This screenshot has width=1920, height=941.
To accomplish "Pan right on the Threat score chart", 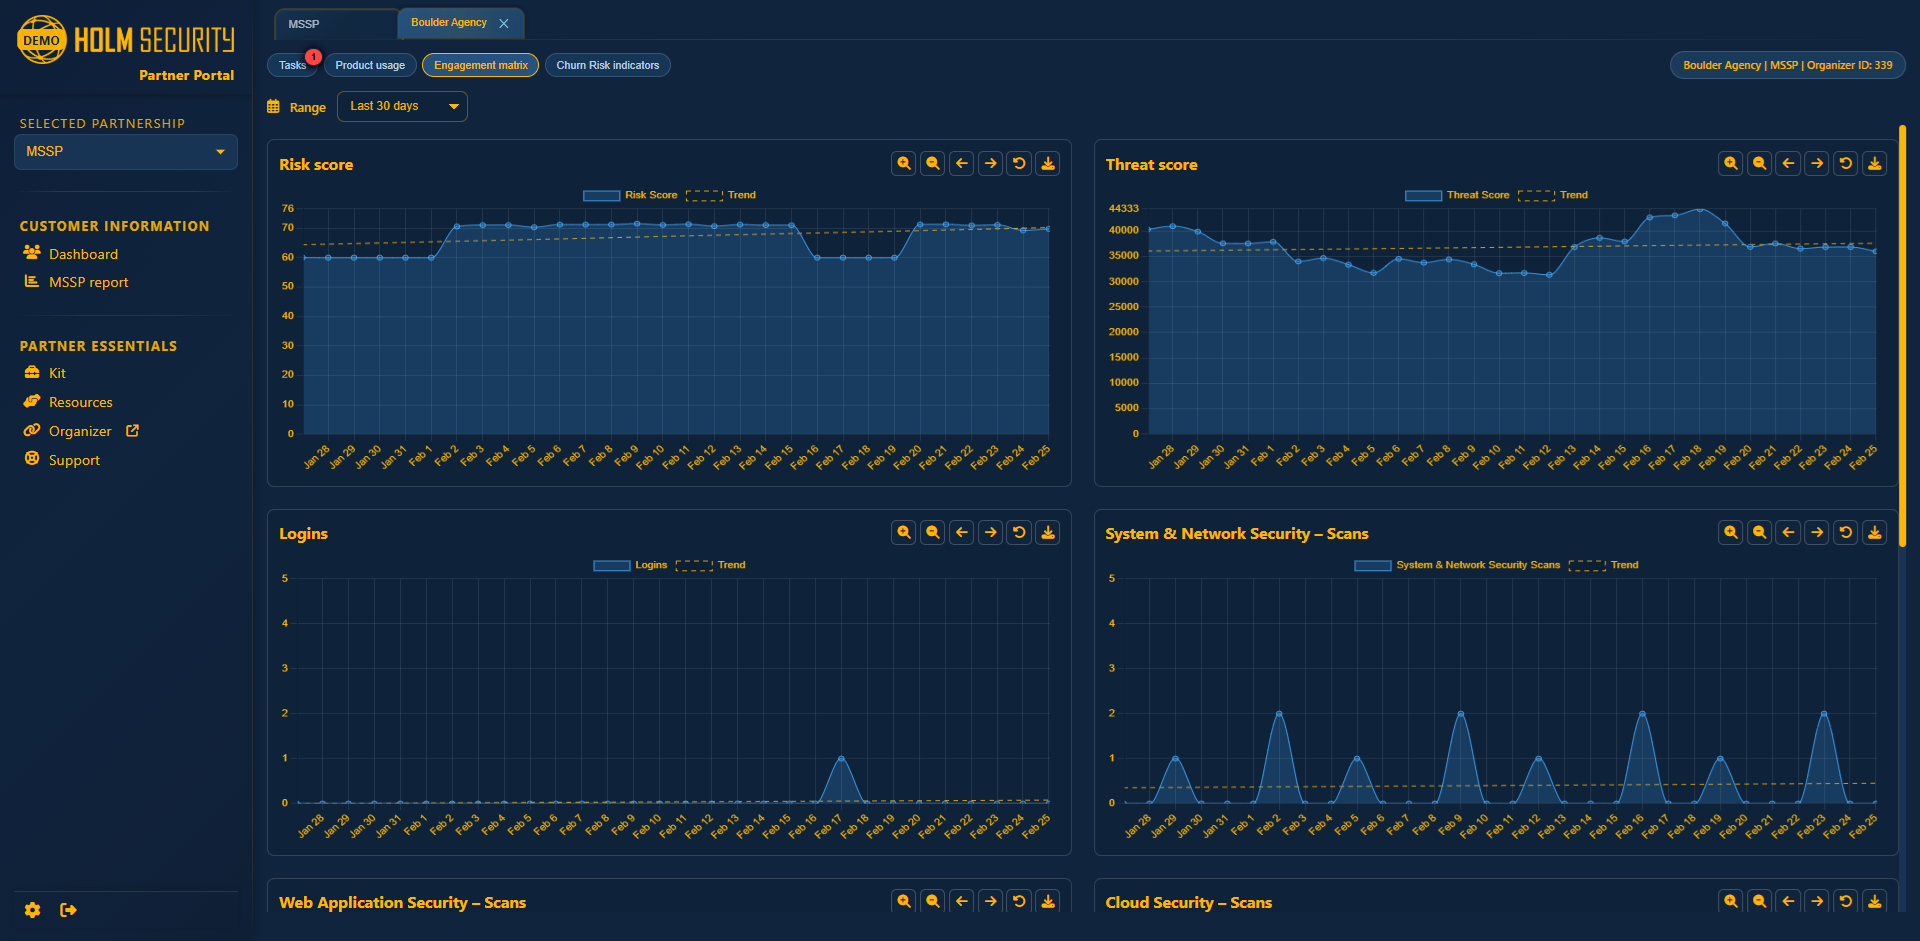I will tap(1817, 163).
